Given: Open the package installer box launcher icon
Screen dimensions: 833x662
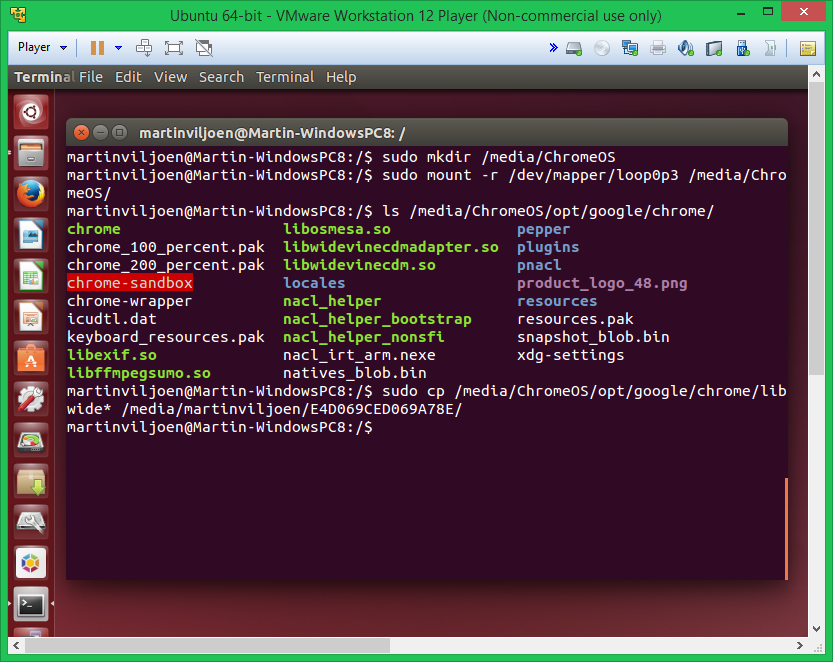Looking at the screenshot, I should point(31,481).
